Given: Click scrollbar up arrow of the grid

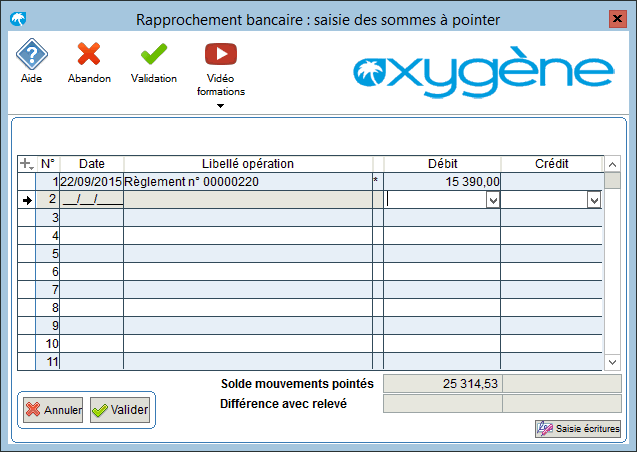Looking at the screenshot, I should click(613, 164).
